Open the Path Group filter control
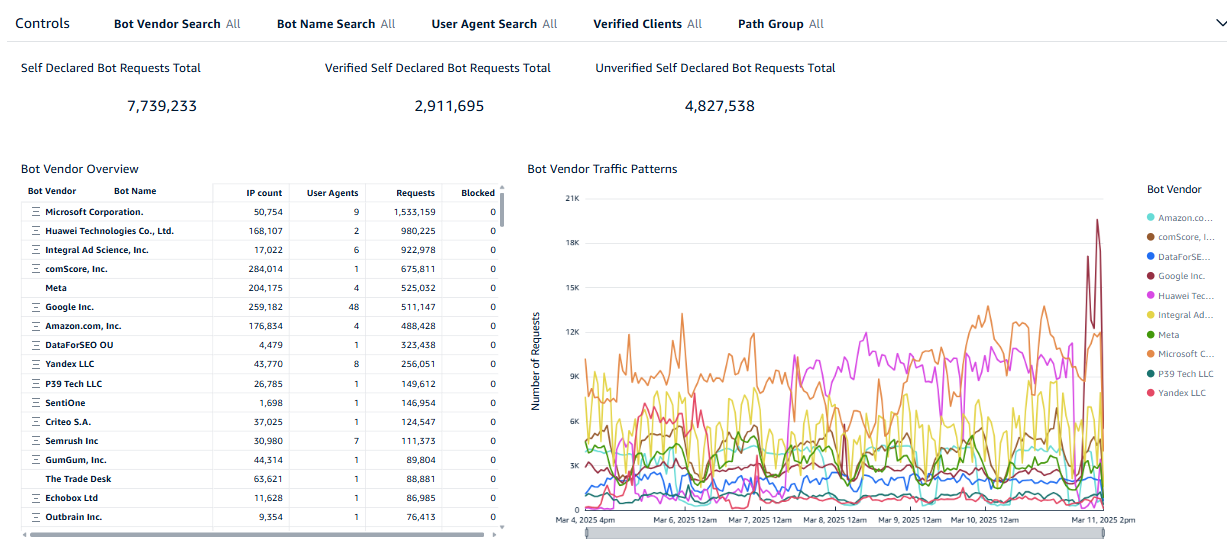Screen dimensions: 1227x551 (780, 24)
